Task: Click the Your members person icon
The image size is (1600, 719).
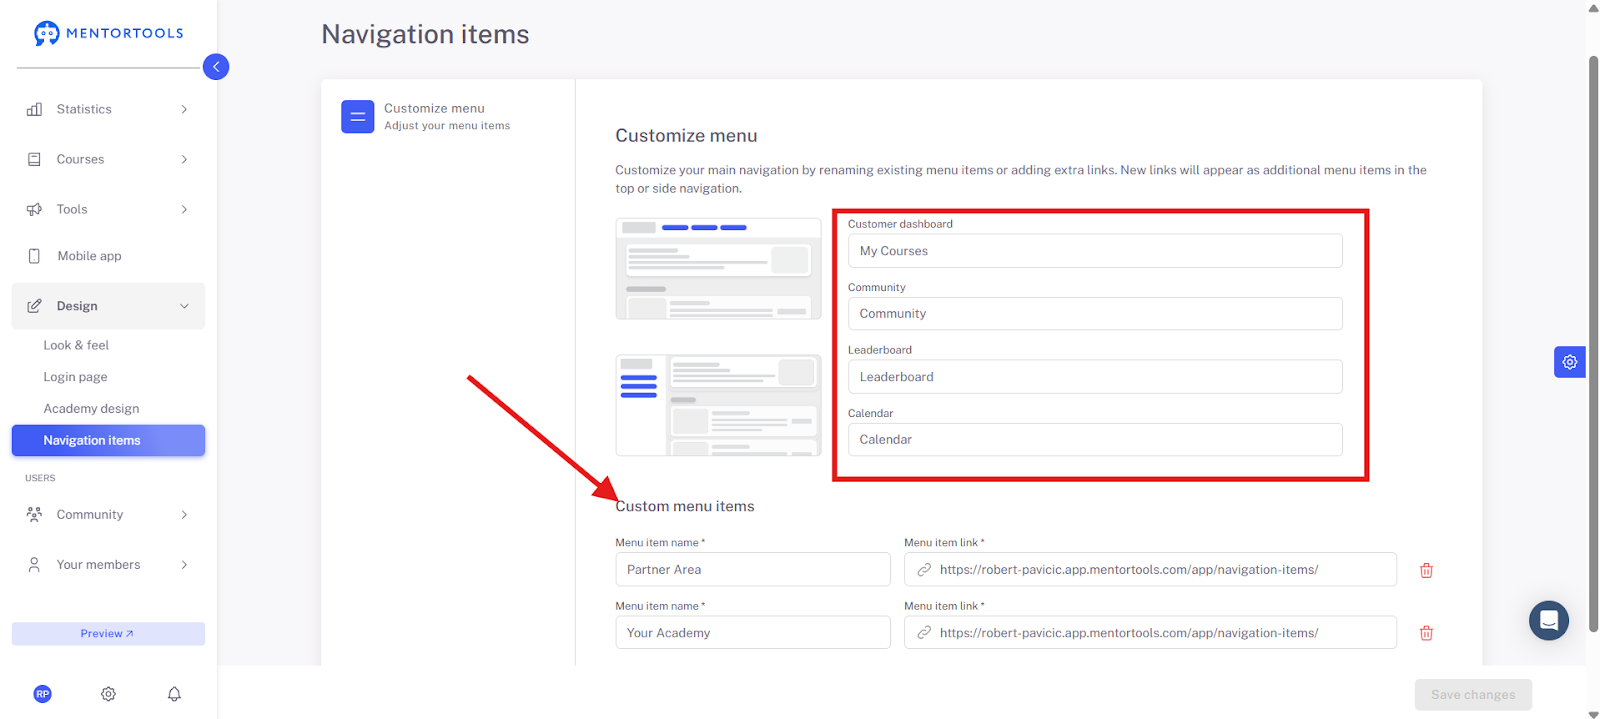Action: coord(34,564)
